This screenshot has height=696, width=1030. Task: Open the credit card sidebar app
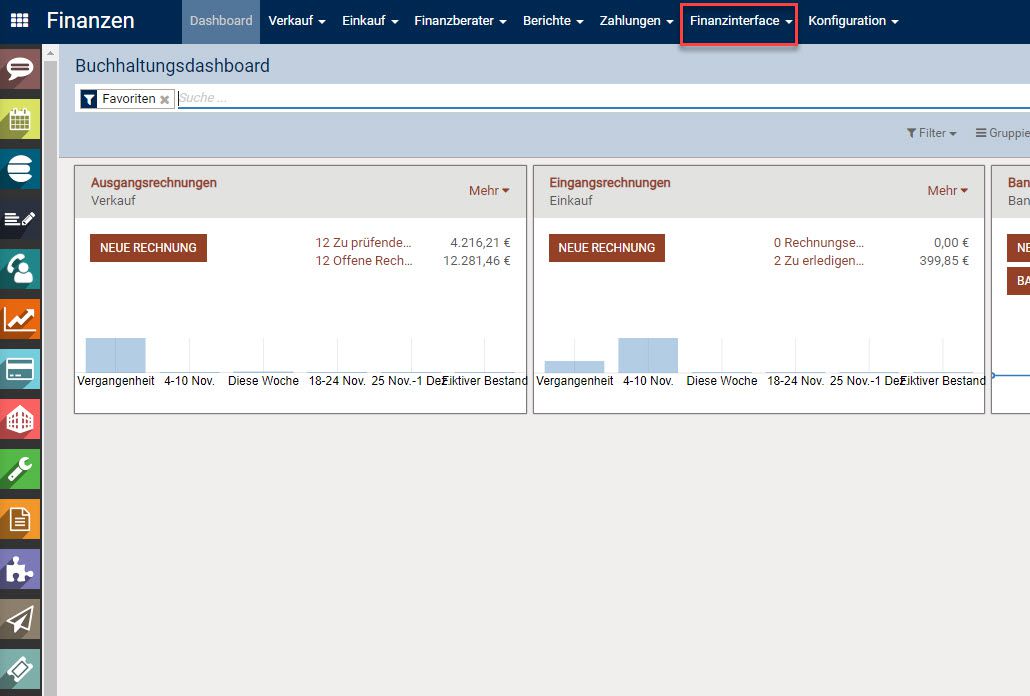20,369
